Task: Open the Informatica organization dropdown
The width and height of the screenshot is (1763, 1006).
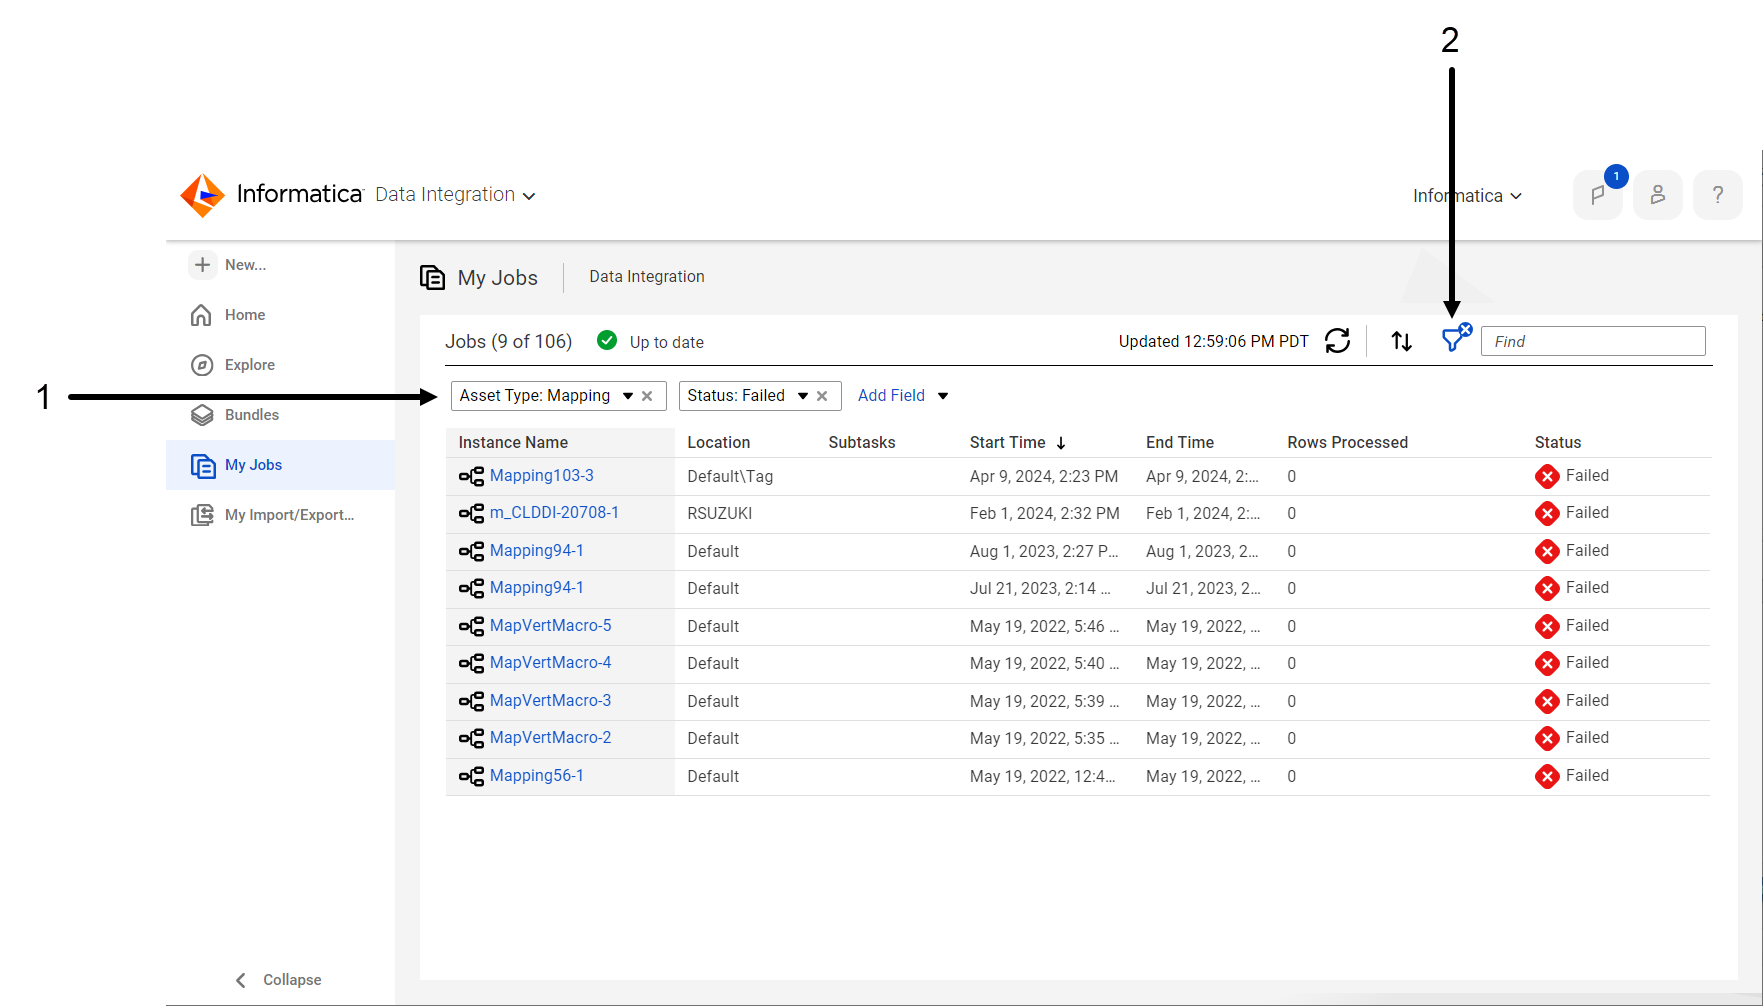Action: click(x=1467, y=196)
